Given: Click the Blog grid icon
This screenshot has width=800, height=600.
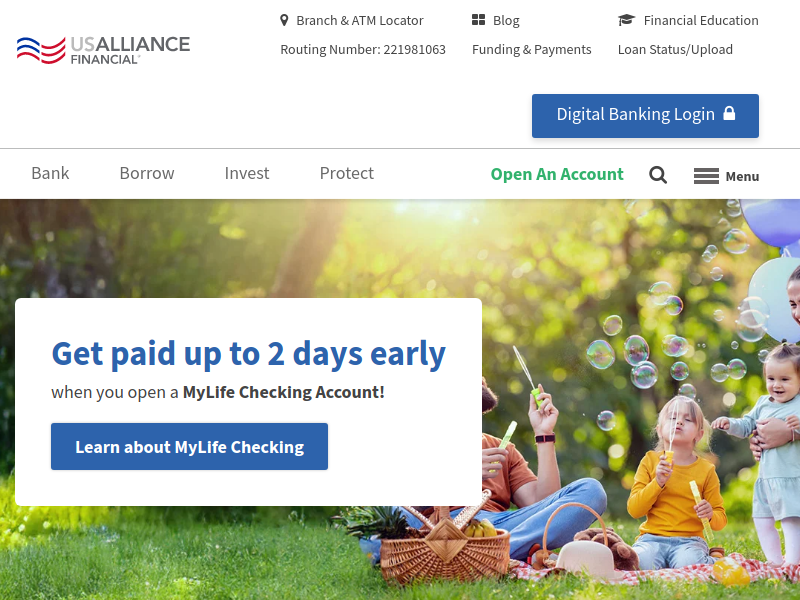Looking at the screenshot, I should click(x=478, y=20).
